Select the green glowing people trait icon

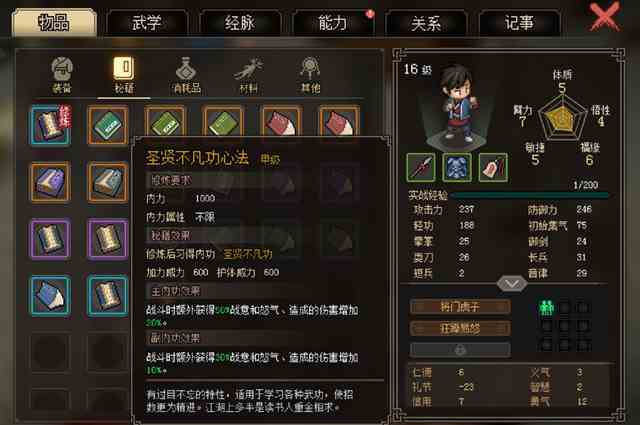pos(546,307)
